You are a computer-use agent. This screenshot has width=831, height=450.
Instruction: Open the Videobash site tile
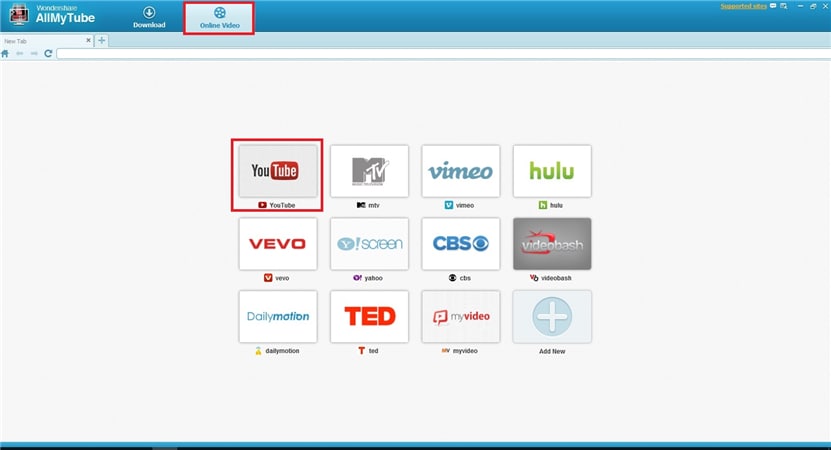552,243
